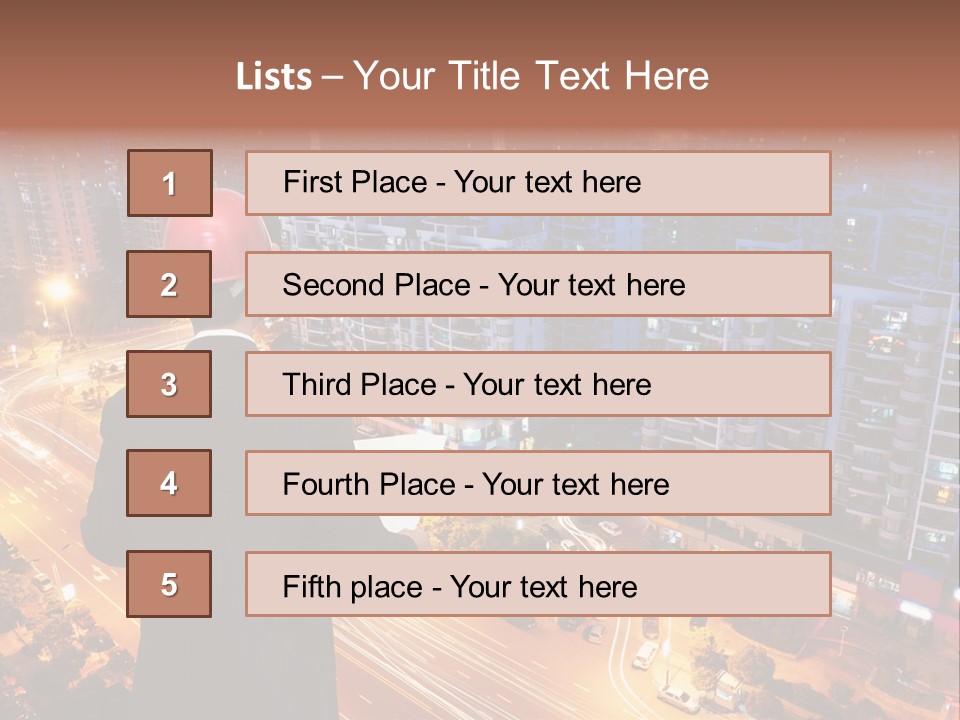
Task: Click "Your text here" in Fourth Place row
Action: [576, 484]
